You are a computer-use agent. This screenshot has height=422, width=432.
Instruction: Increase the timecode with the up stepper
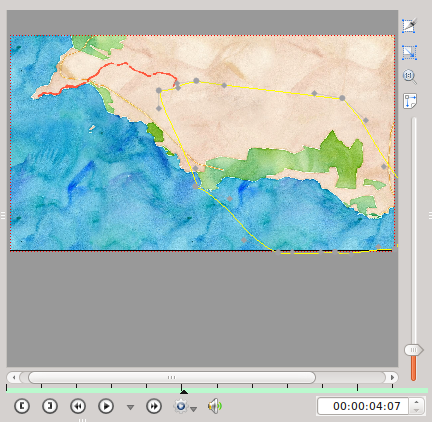tap(416, 402)
